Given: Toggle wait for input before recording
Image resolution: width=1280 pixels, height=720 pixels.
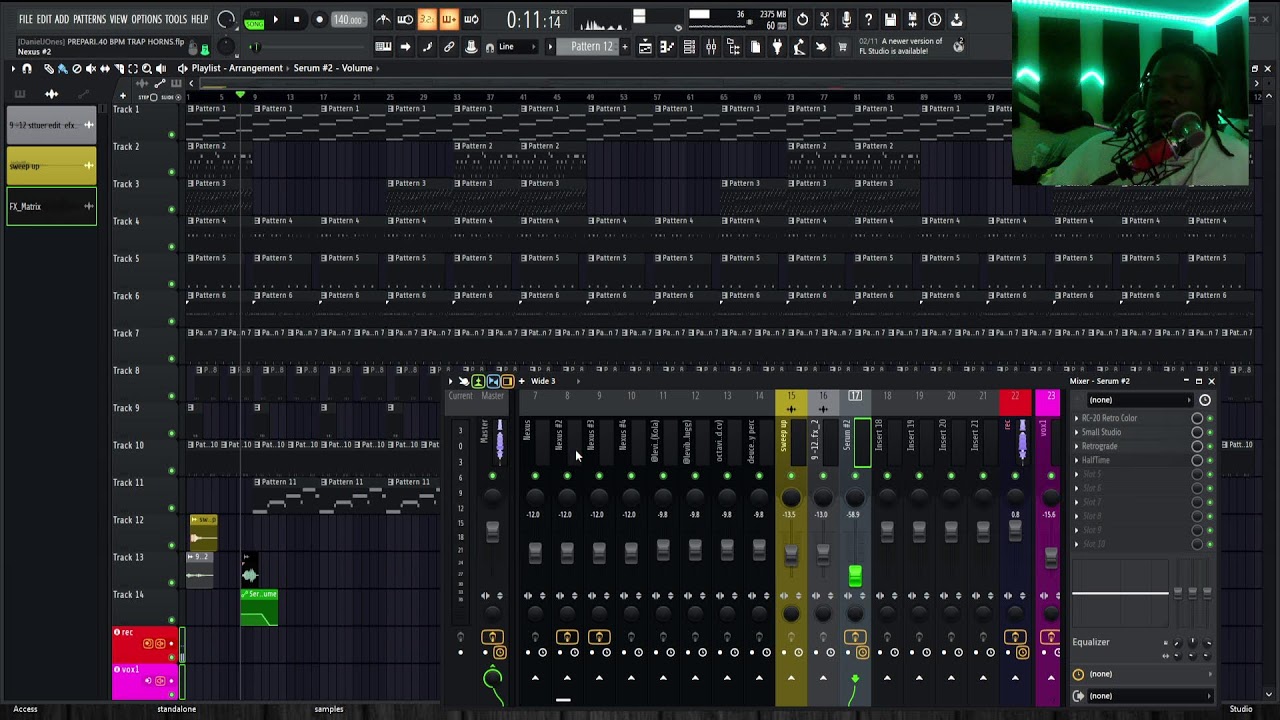Looking at the screenshot, I should click(x=405, y=19).
